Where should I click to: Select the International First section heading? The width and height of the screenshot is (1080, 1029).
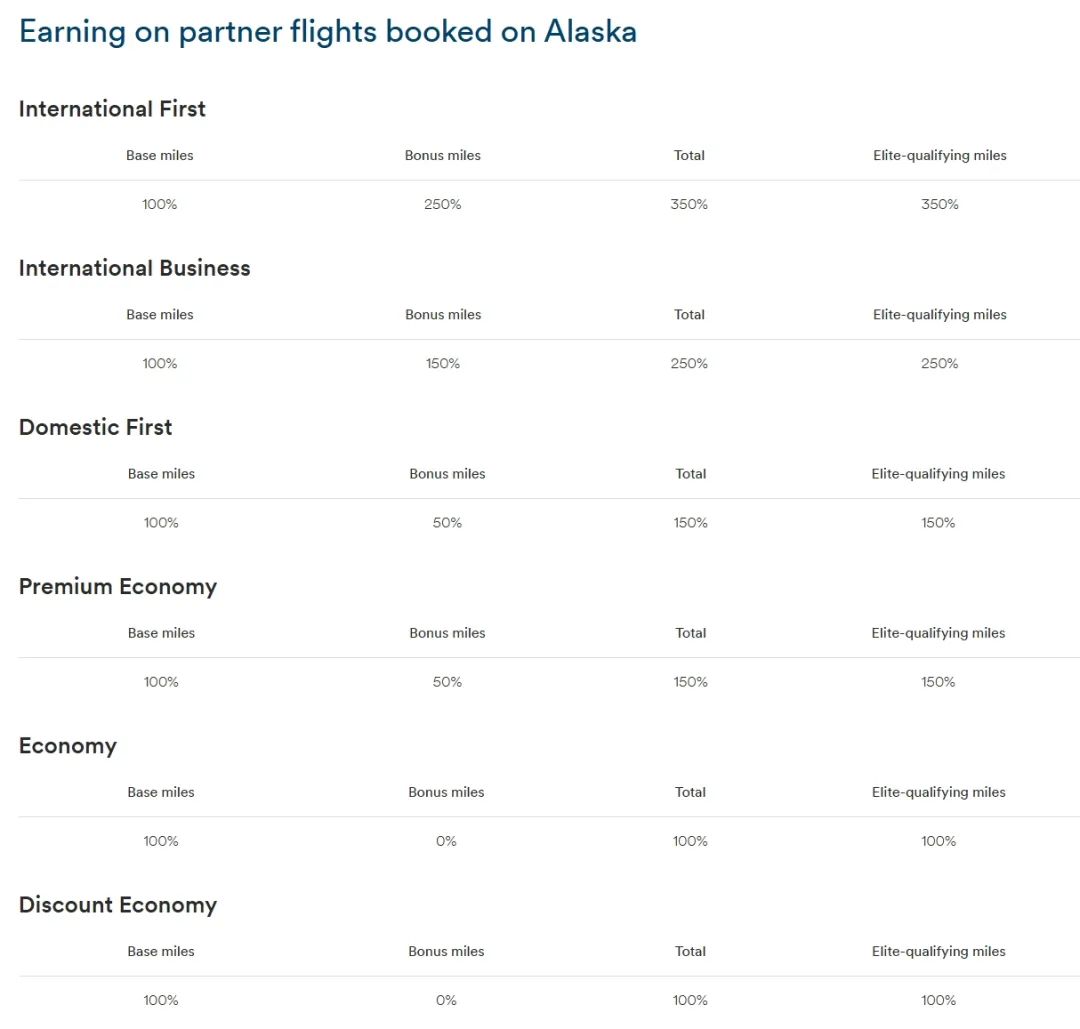pos(112,109)
